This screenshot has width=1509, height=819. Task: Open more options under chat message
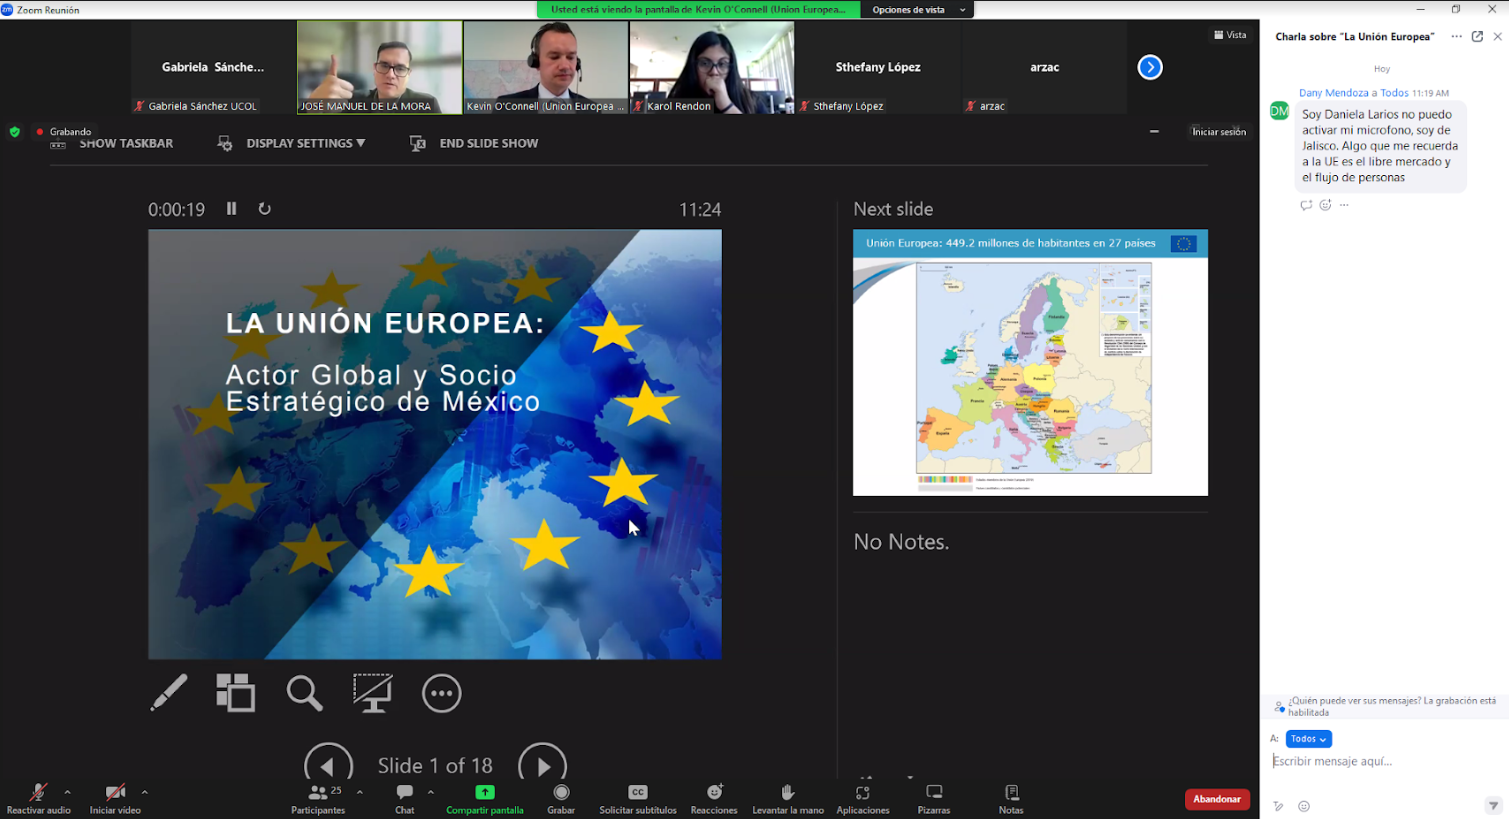[x=1344, y=205]
